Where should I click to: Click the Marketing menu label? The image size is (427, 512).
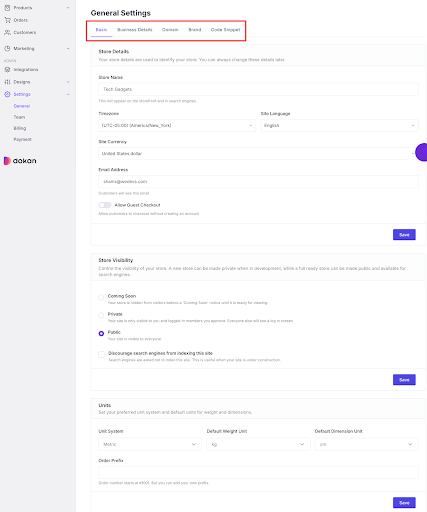point(24,48)
